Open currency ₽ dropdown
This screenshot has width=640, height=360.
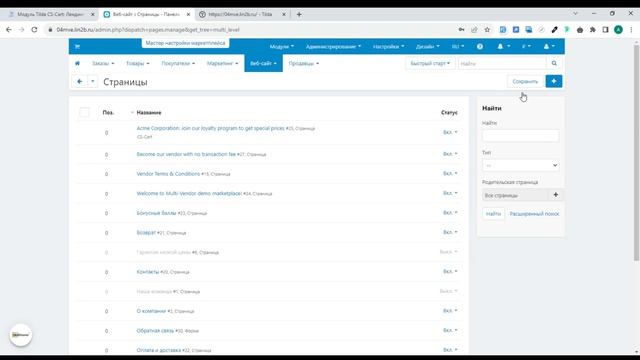(x=526, y=47)
